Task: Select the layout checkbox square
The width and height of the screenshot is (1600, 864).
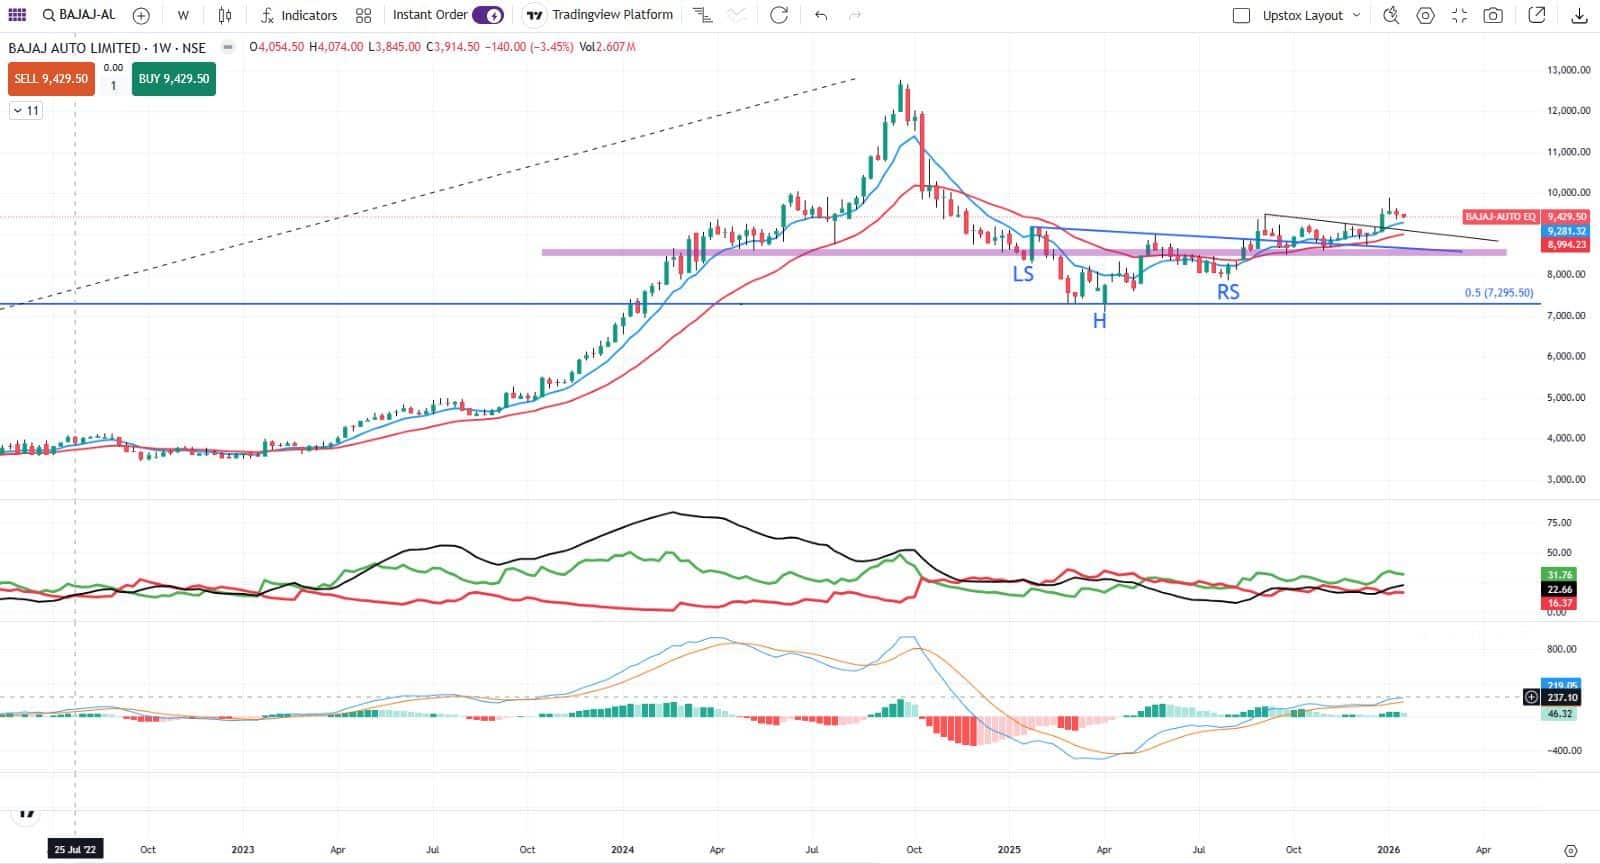Action: click(x=1241, y=15)
